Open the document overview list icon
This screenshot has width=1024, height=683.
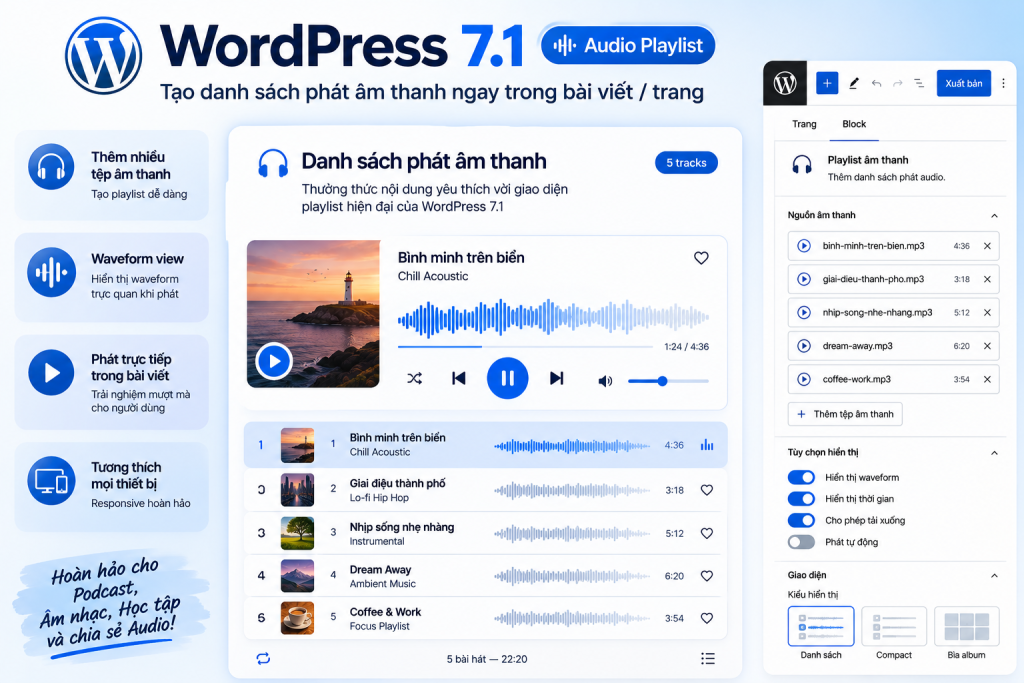coord(919,83)
